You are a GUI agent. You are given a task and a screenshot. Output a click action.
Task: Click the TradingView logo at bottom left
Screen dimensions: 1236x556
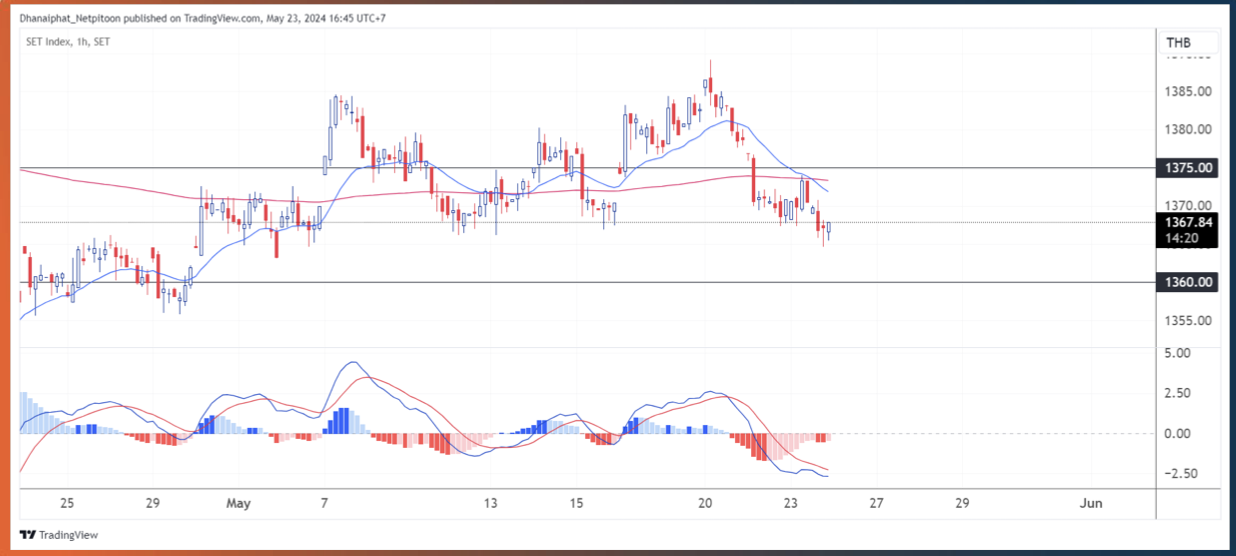60,535
